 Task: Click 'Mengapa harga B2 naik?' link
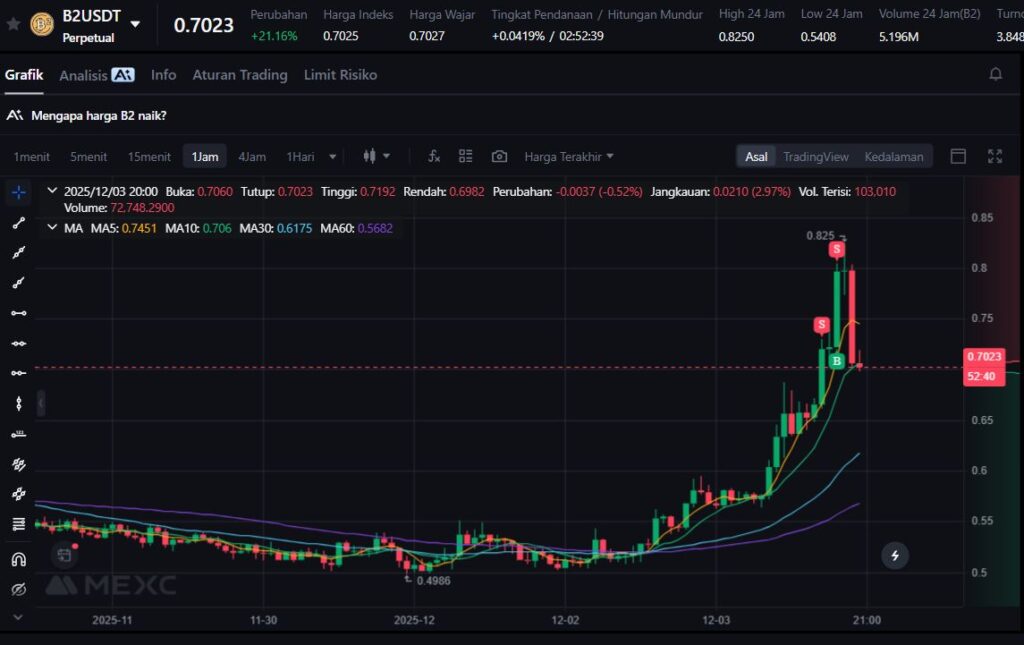98,115
